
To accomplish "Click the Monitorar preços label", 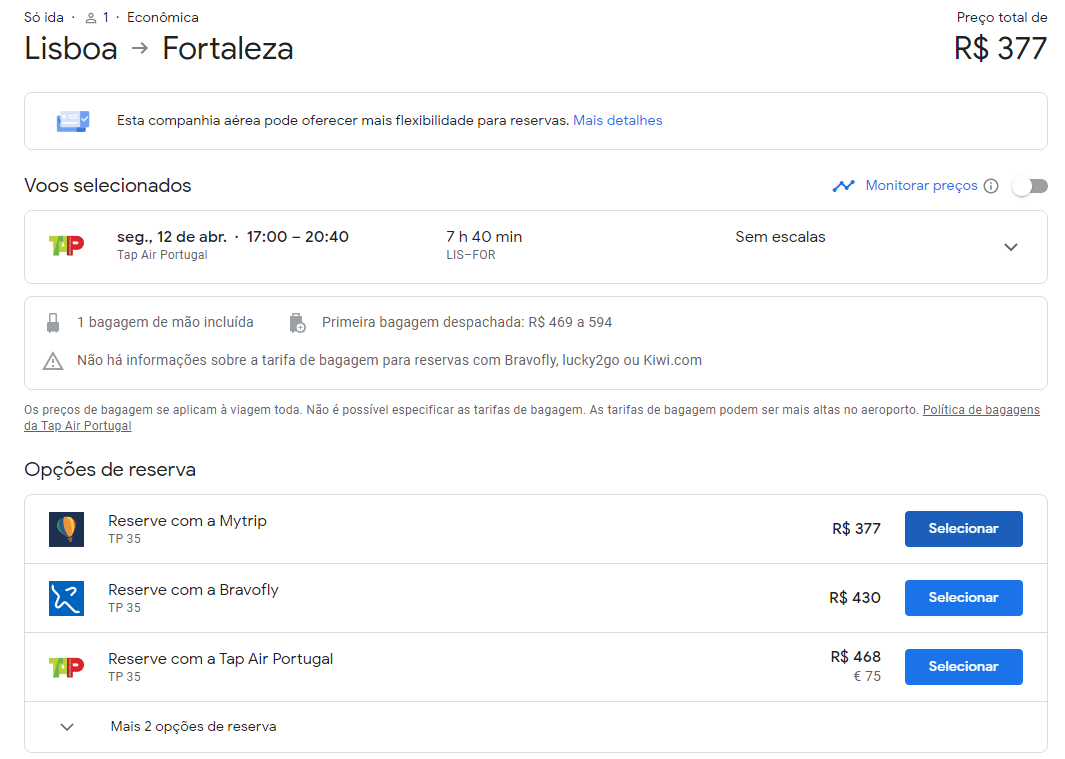I will click(921, 186).
